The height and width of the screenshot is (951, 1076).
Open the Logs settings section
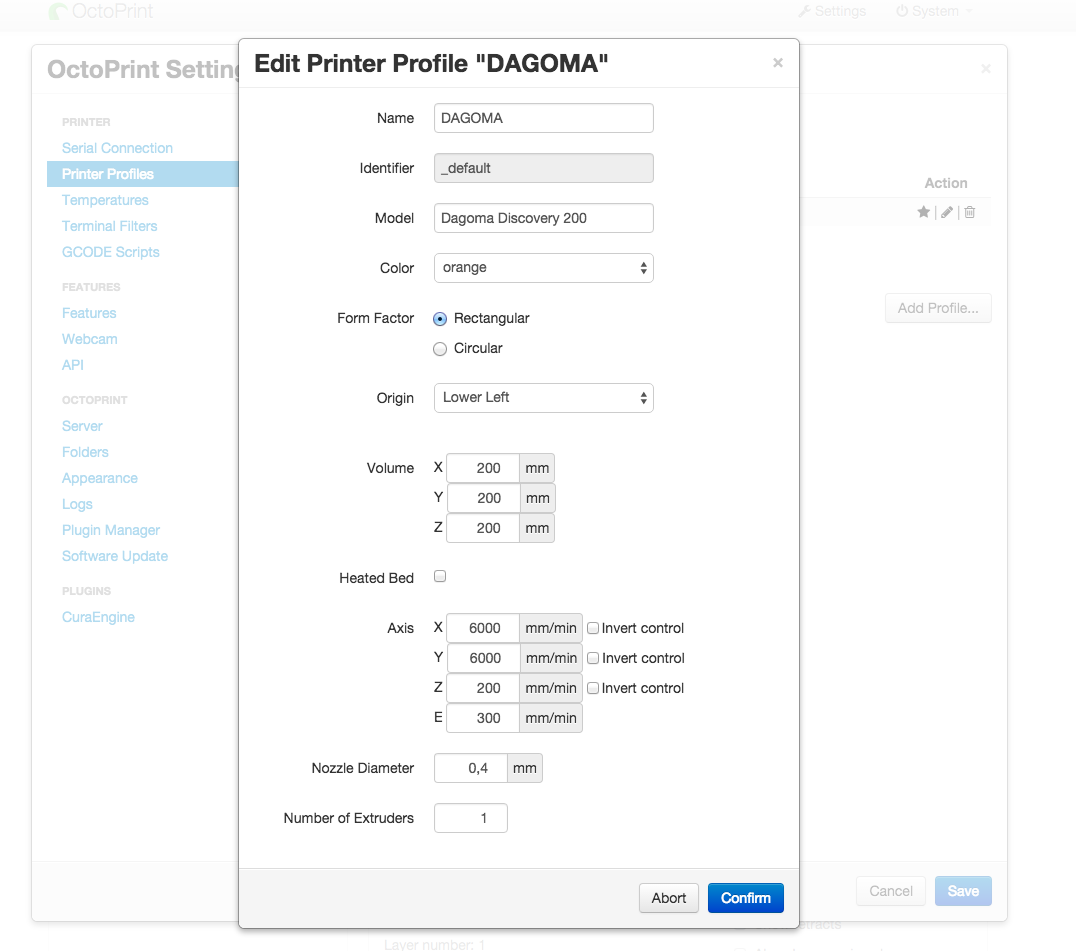[x=77, y=505]
